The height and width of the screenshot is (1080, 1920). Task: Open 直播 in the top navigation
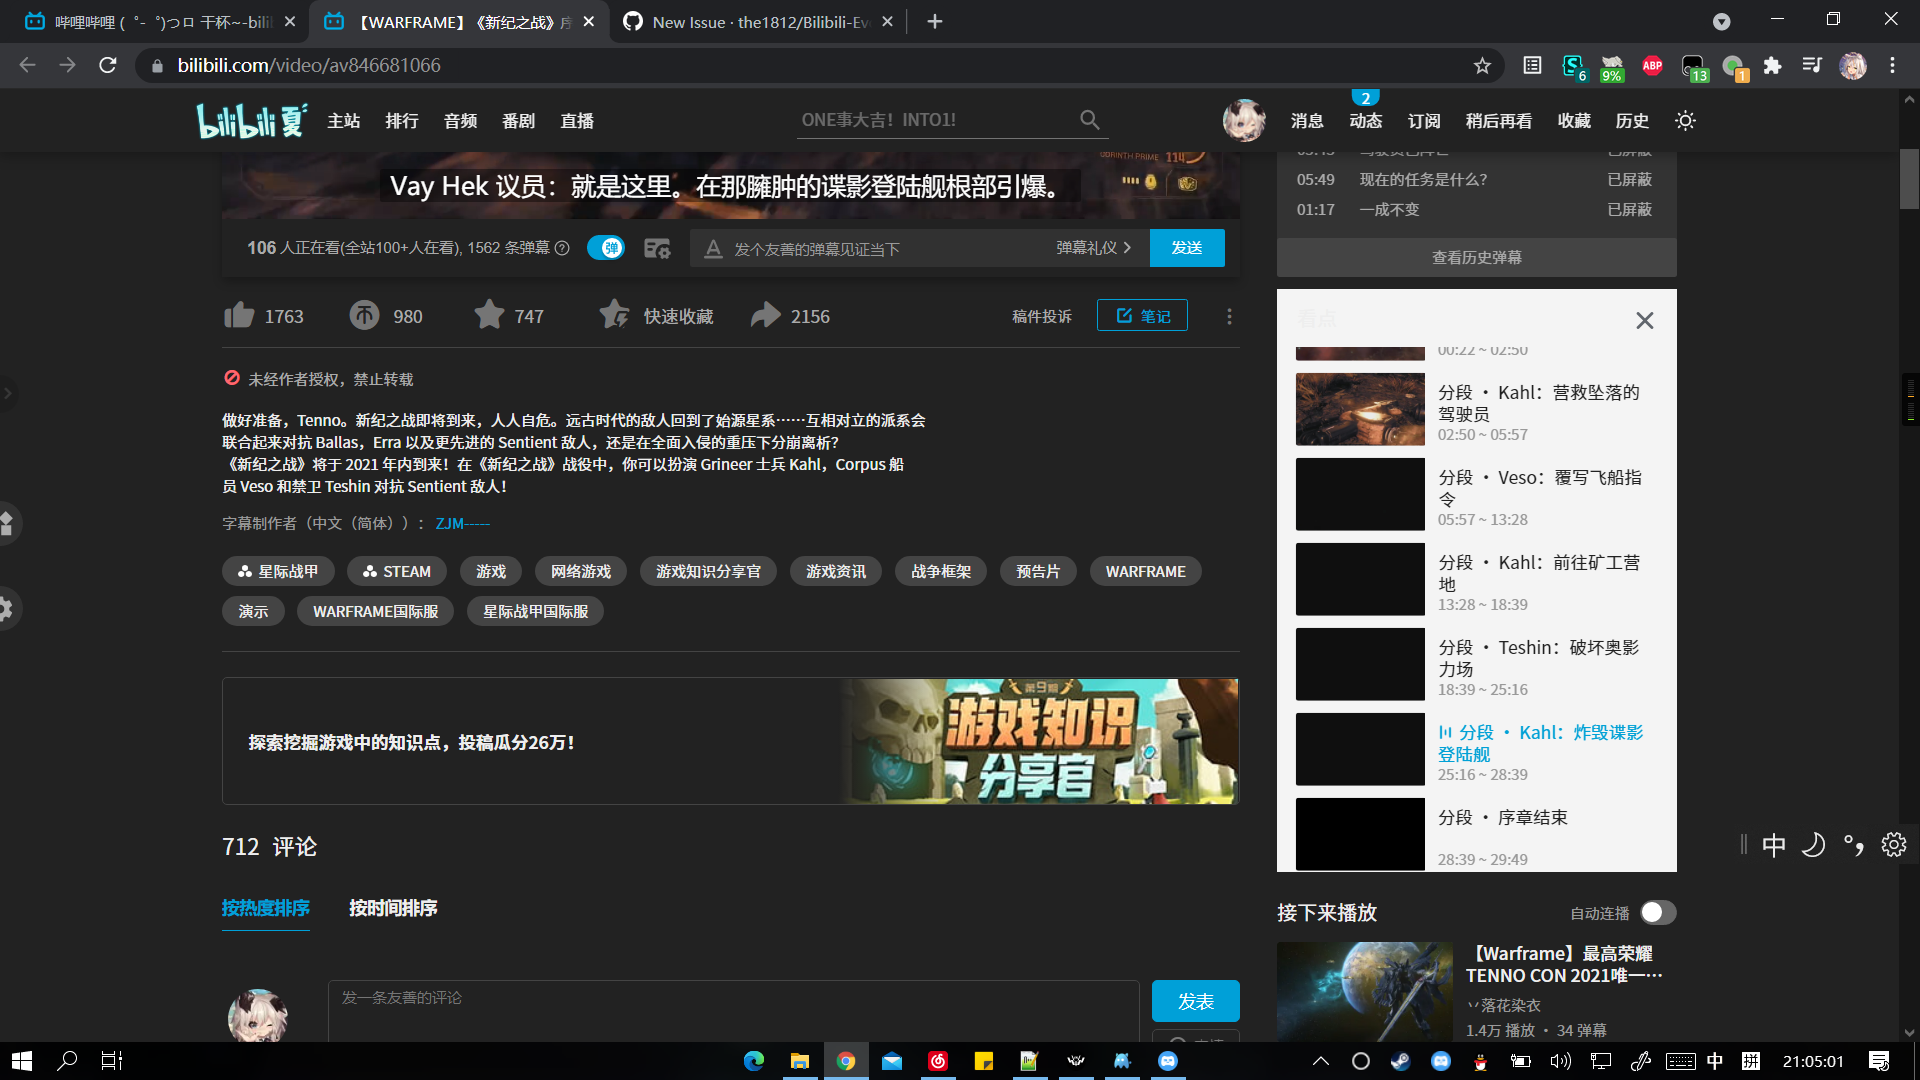(x=577, y=120)
